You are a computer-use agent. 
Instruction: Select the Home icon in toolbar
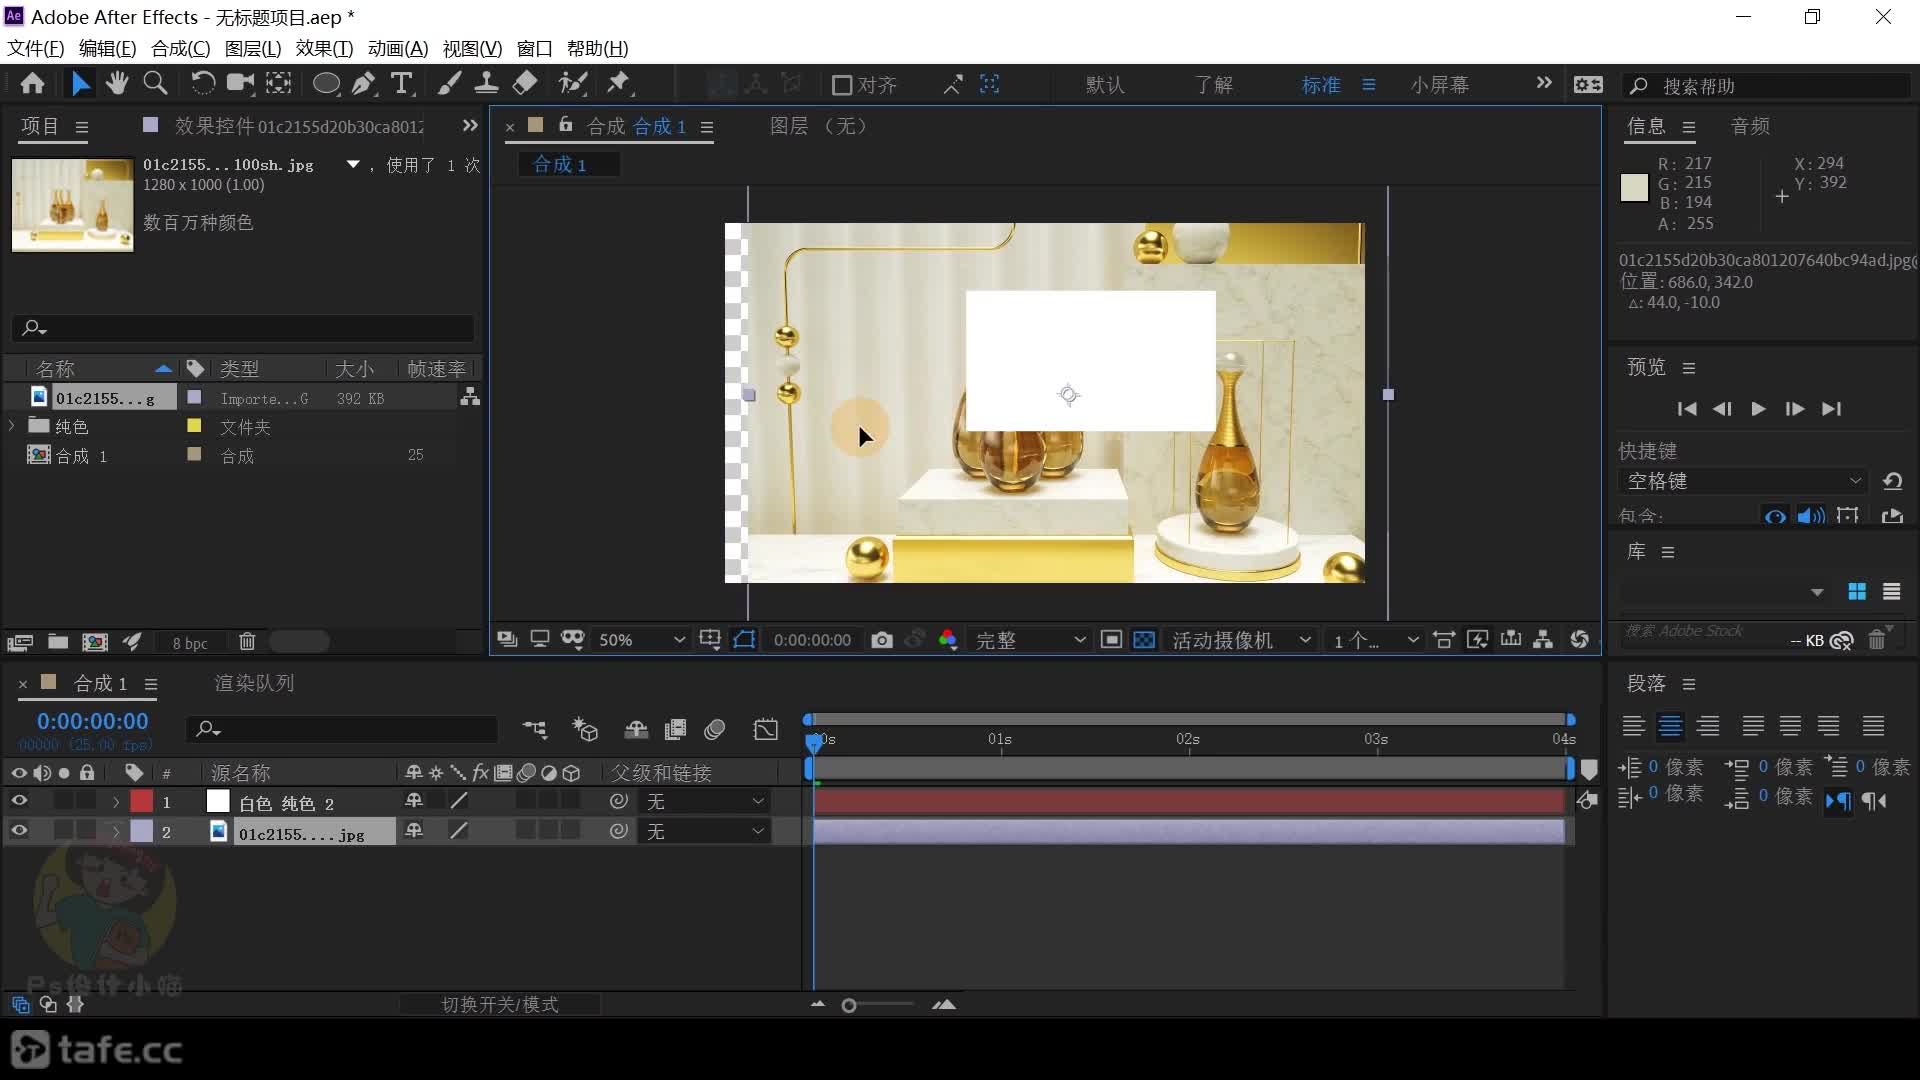coord(33,84)
